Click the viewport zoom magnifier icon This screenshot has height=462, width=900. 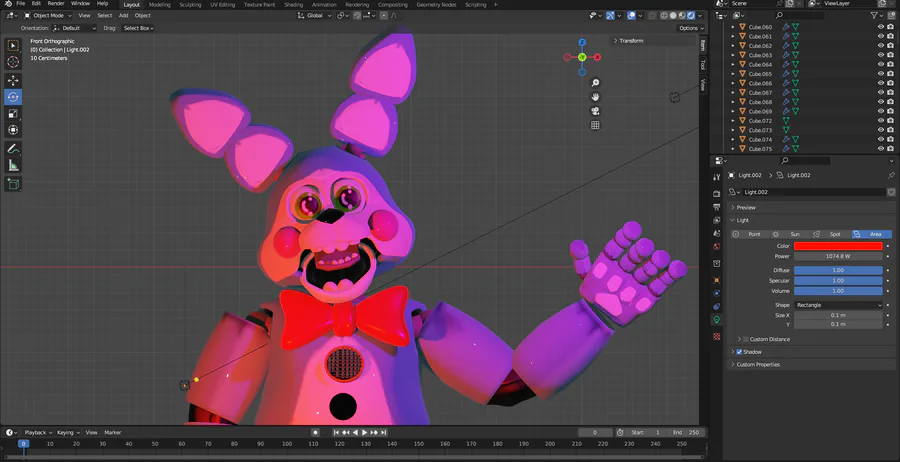(595, 83)
